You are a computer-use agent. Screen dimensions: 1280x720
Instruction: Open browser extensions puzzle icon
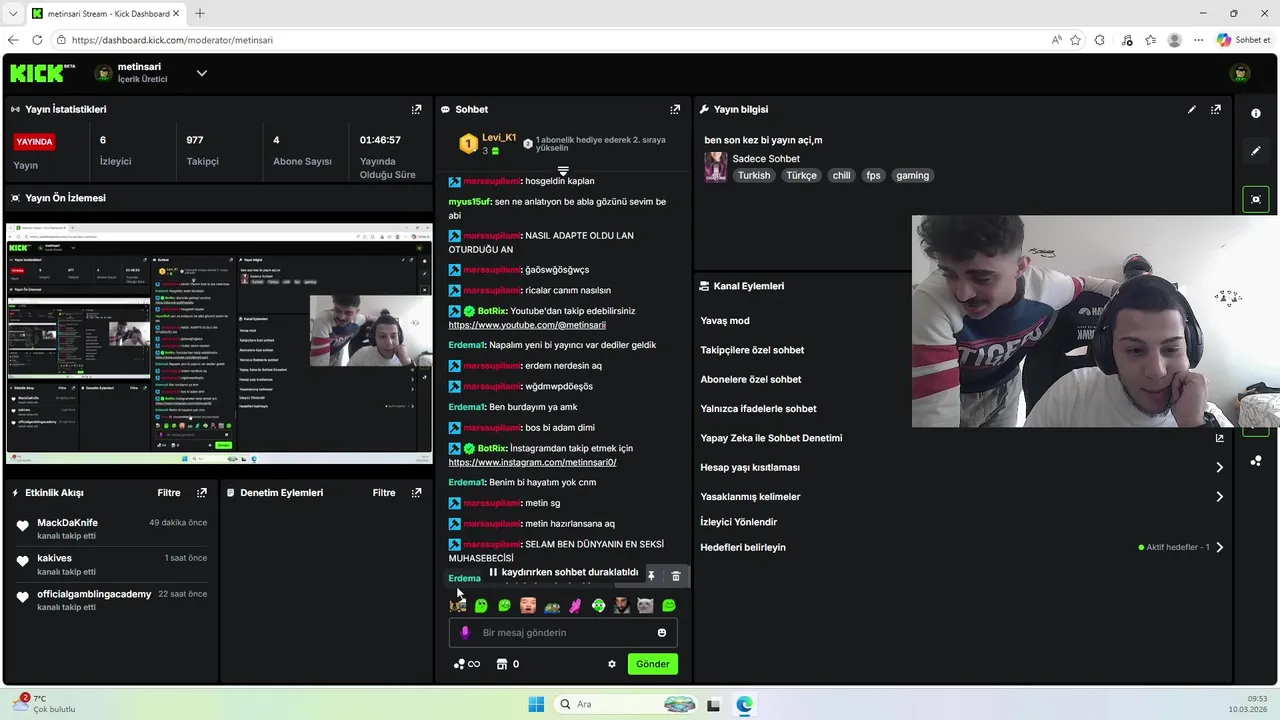[x=1100, y=40]
